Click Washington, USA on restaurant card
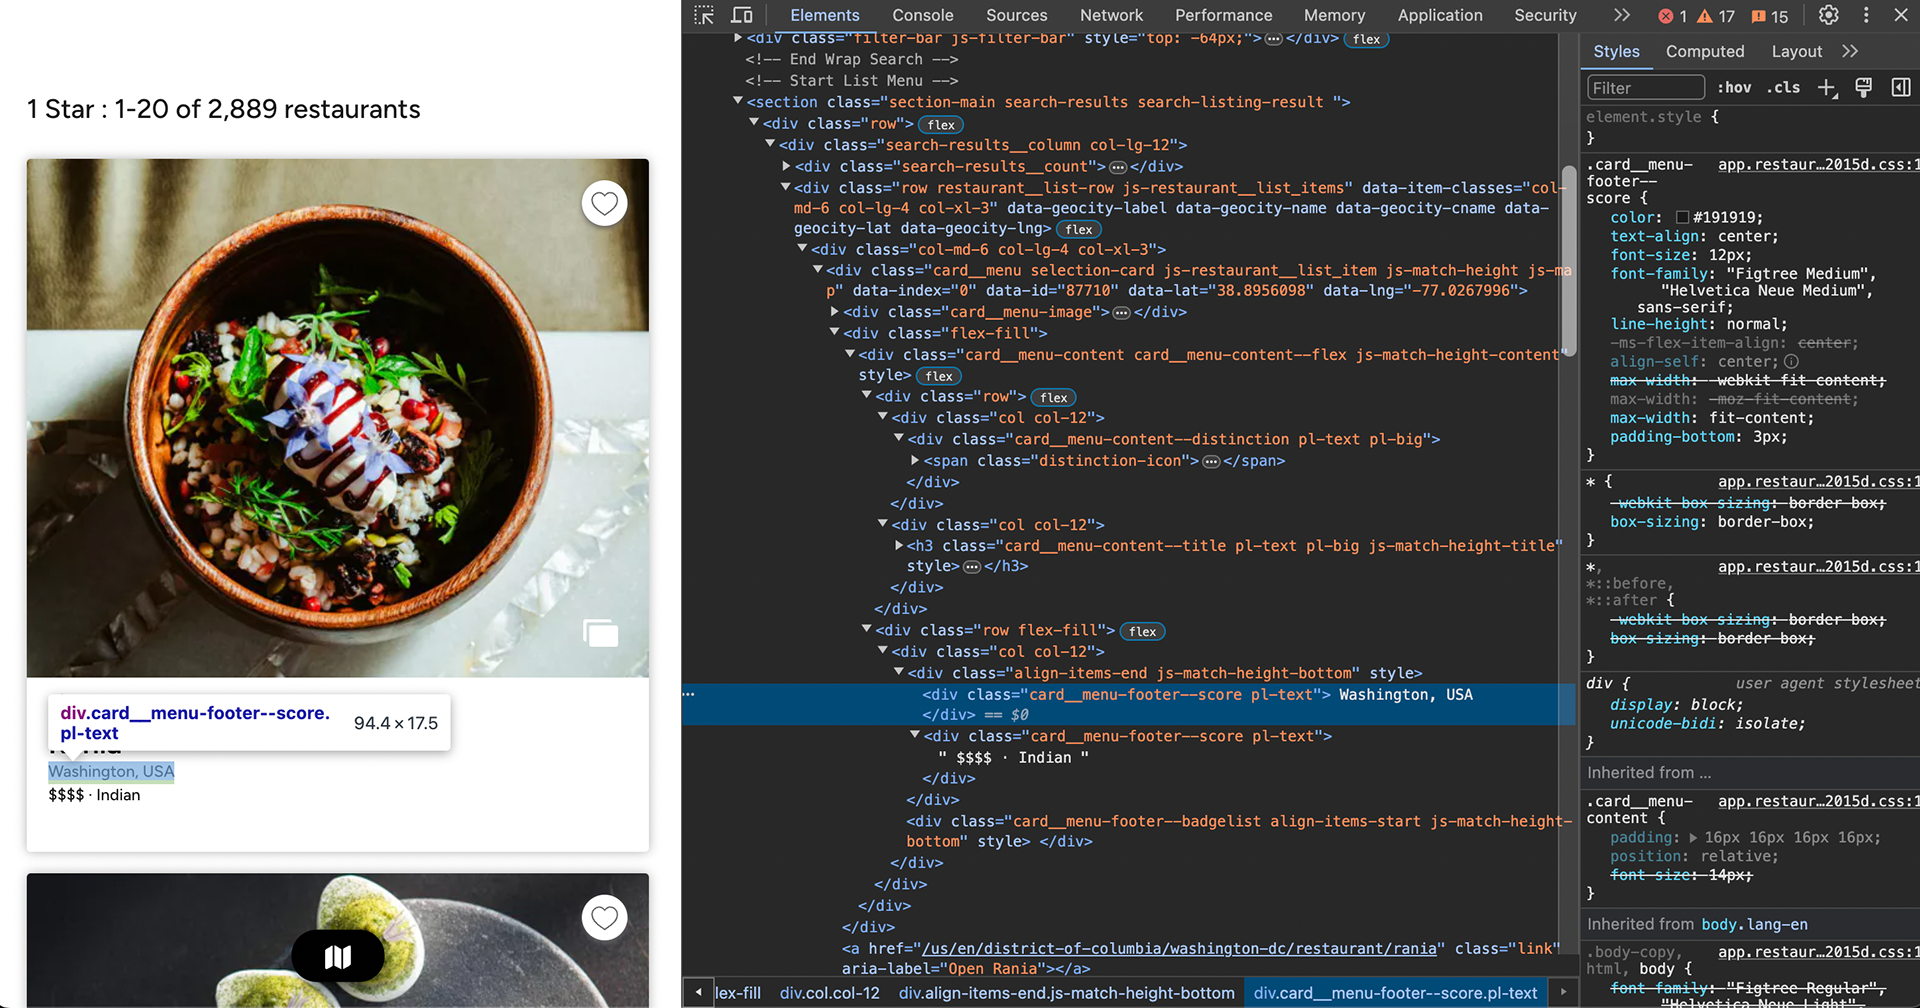 (x=111, y=771)
